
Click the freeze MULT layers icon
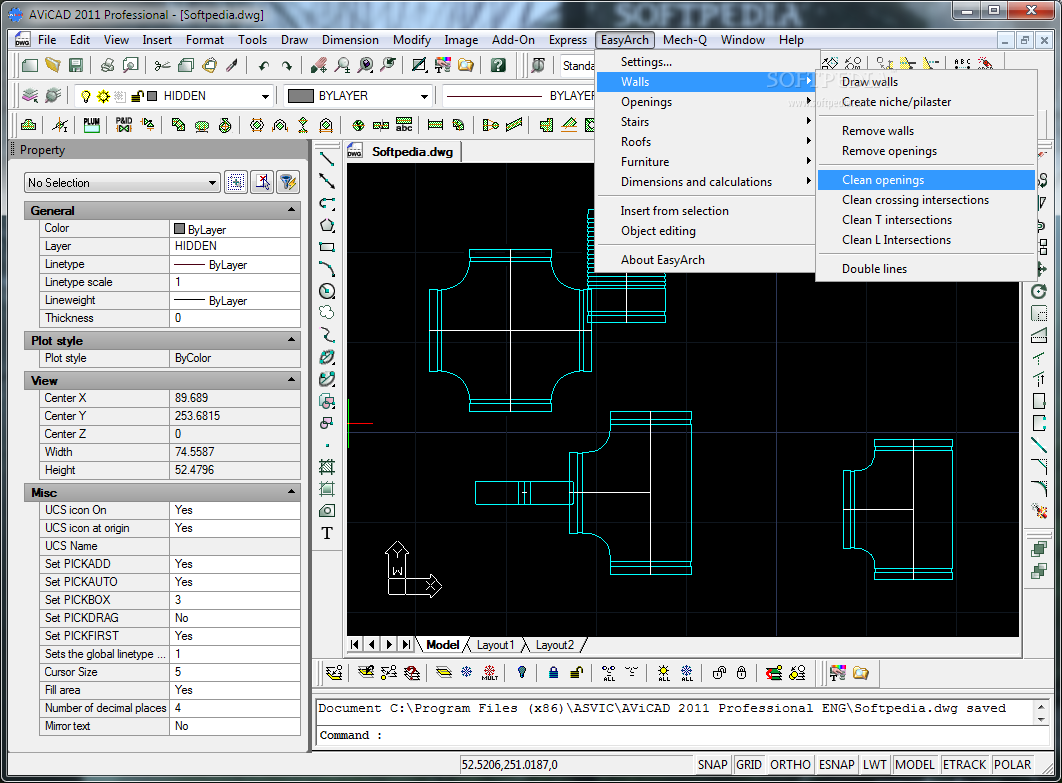click(x=490, y=673)
